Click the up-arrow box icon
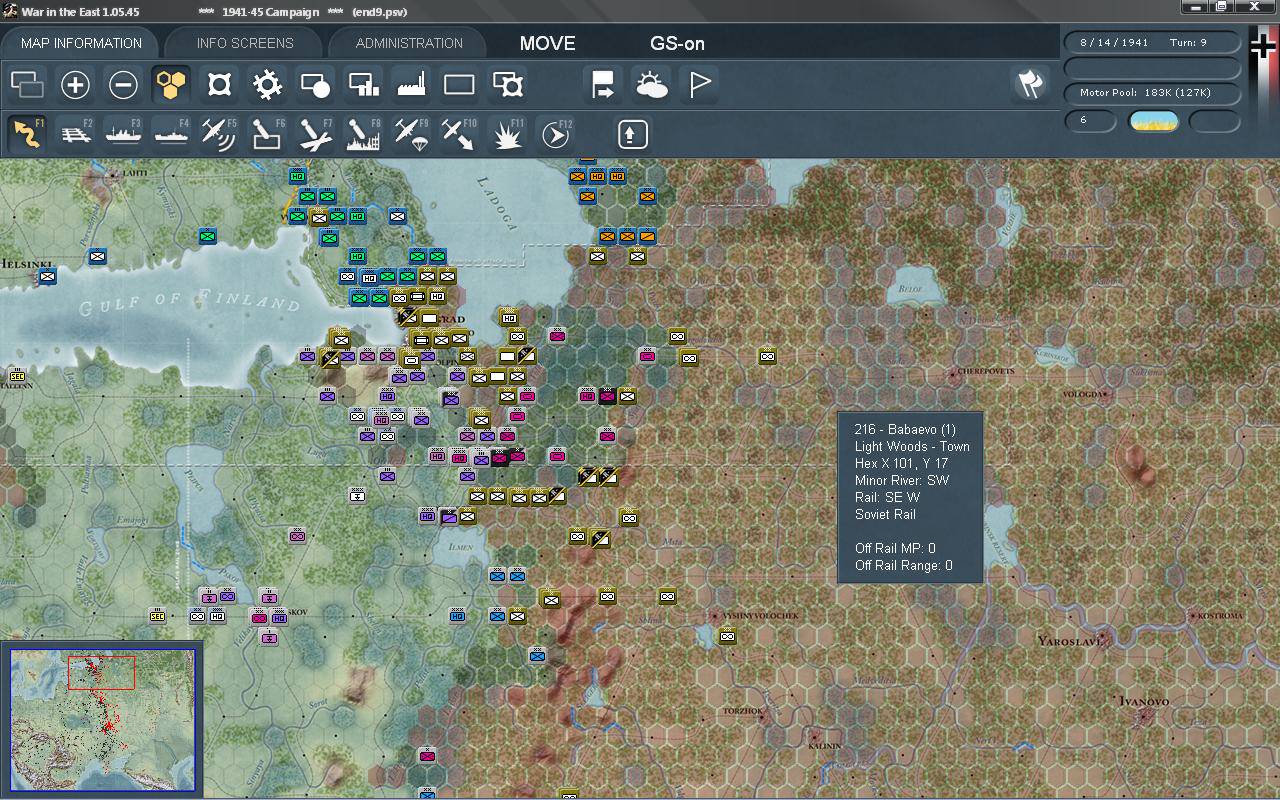This screenshot has height=800, width=1280. [632, 134]
